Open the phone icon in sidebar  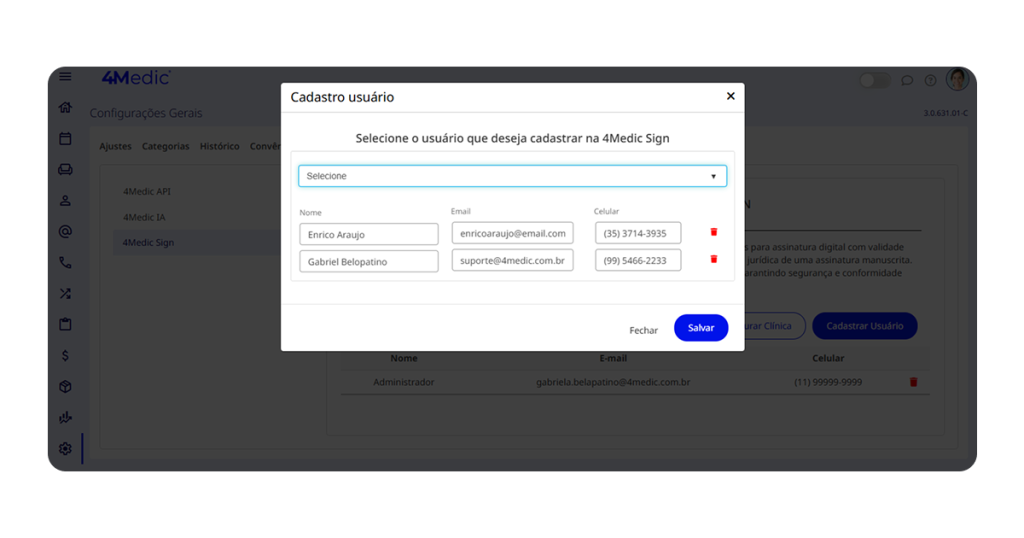[65, 262]
